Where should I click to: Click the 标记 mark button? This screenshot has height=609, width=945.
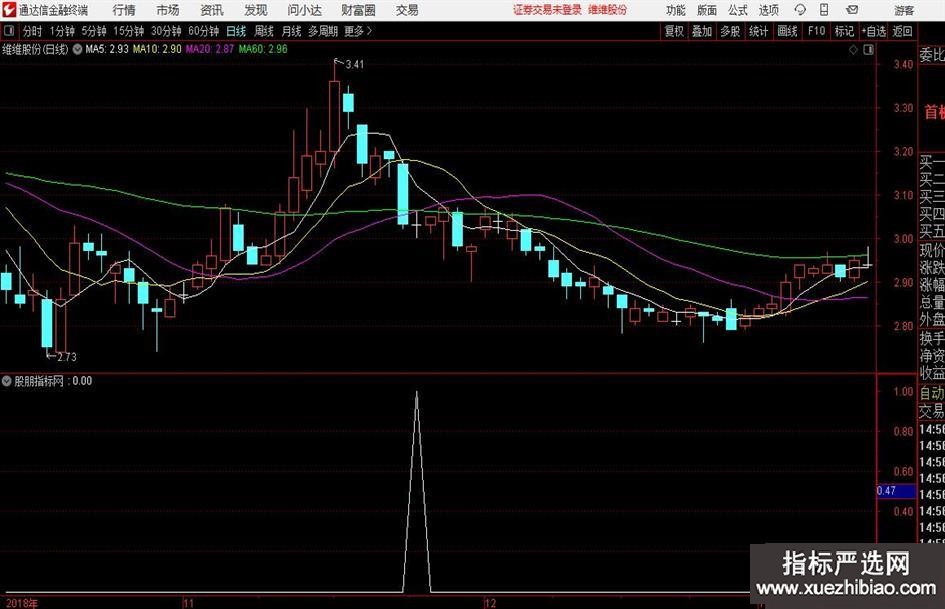click(844, 31)
